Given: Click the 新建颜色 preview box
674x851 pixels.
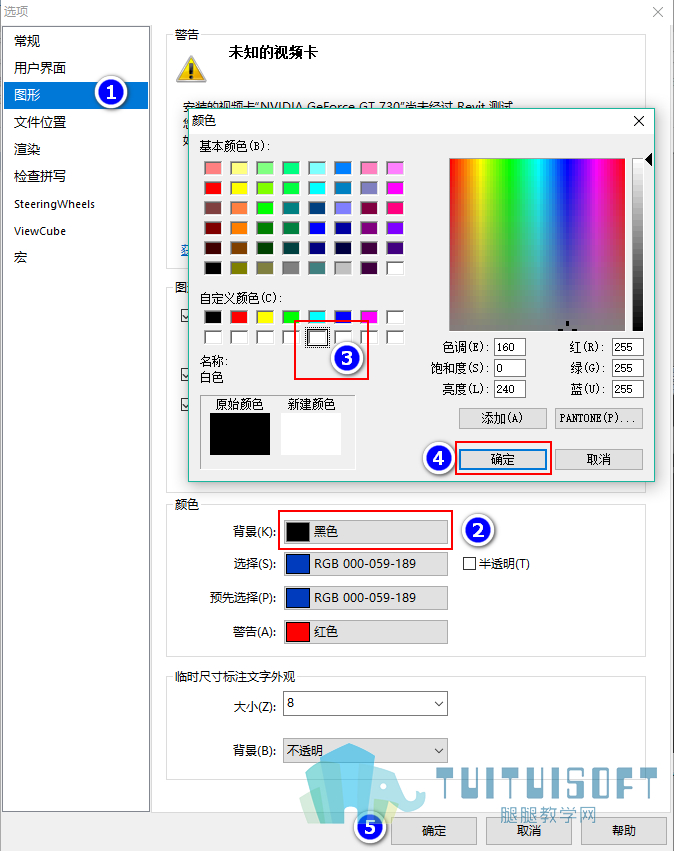Looking at the screenshot, I should point(311,434).
